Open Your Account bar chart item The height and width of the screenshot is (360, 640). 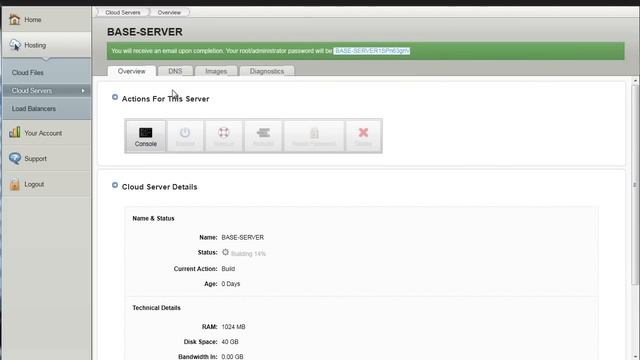pyautogui.click(x=46, y=133)
